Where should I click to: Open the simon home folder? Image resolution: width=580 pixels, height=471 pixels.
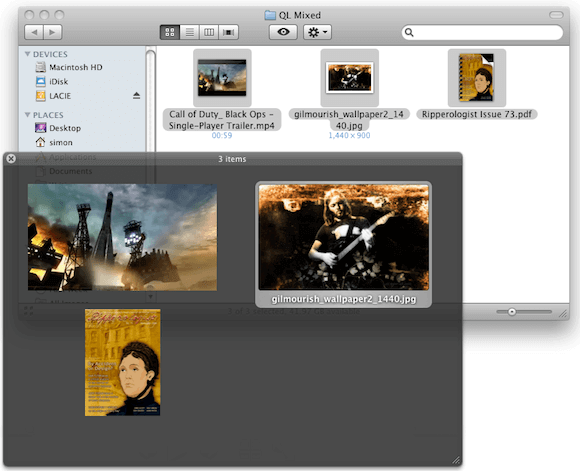tap(61, 142)
